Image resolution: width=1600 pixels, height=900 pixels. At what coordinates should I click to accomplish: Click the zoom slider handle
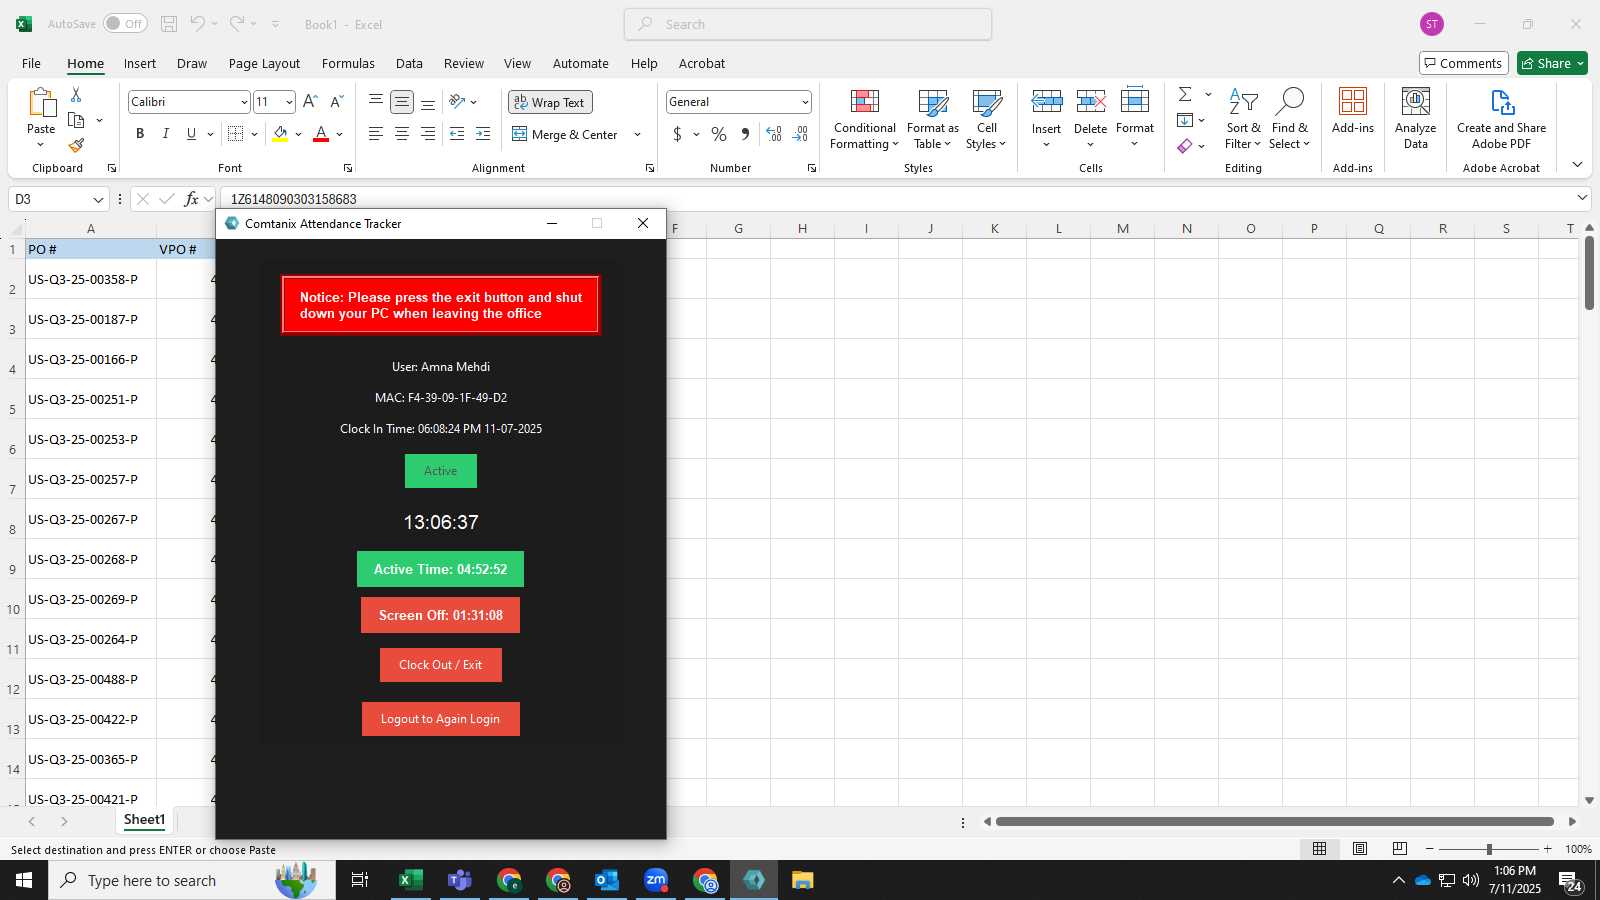1489,849
